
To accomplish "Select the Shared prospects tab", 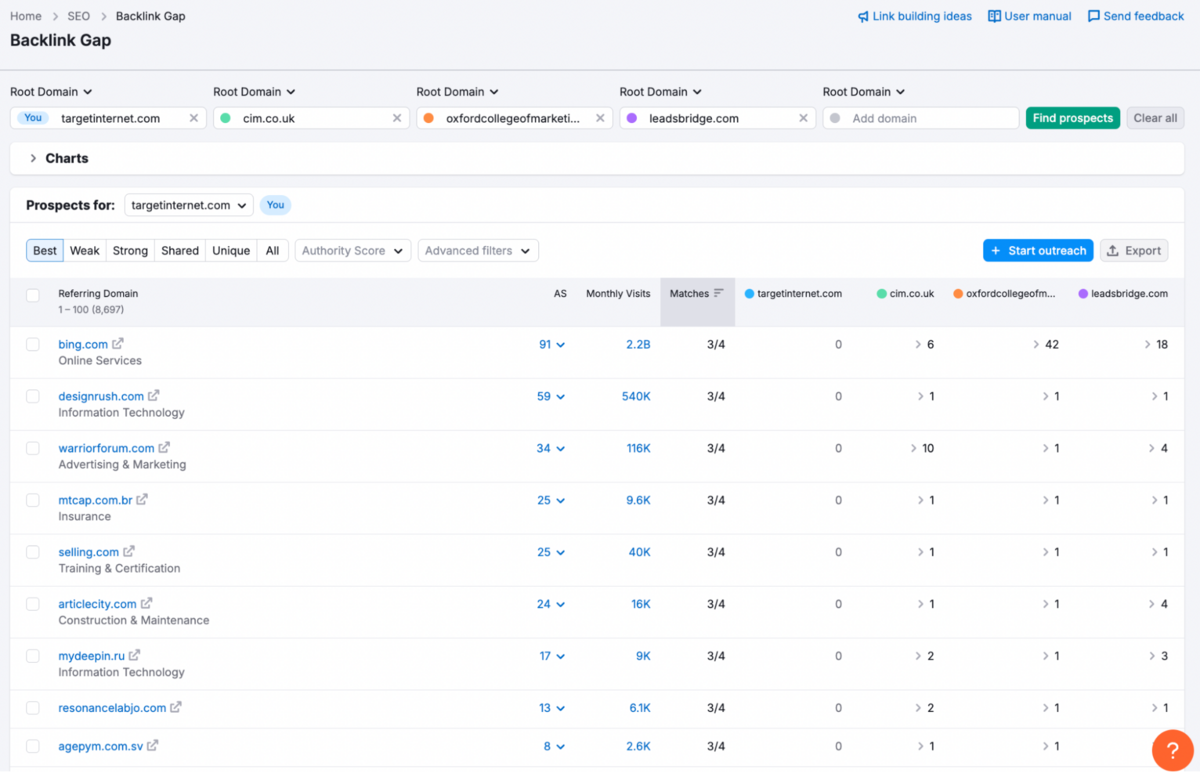I will [x=180, y=251].
